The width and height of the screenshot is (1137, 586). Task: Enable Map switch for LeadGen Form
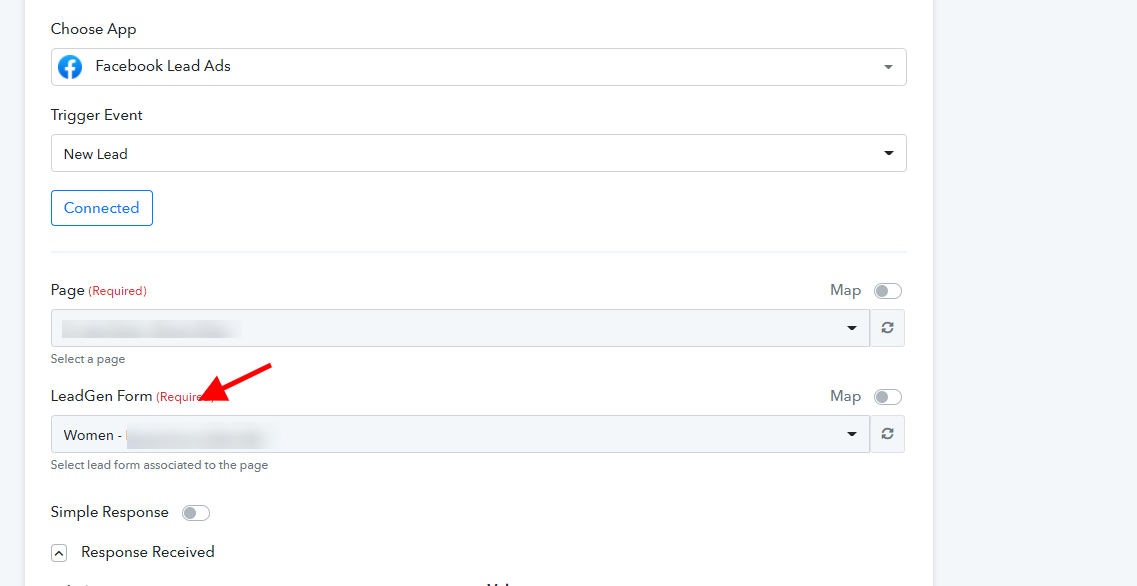click(x=887, y=397)
